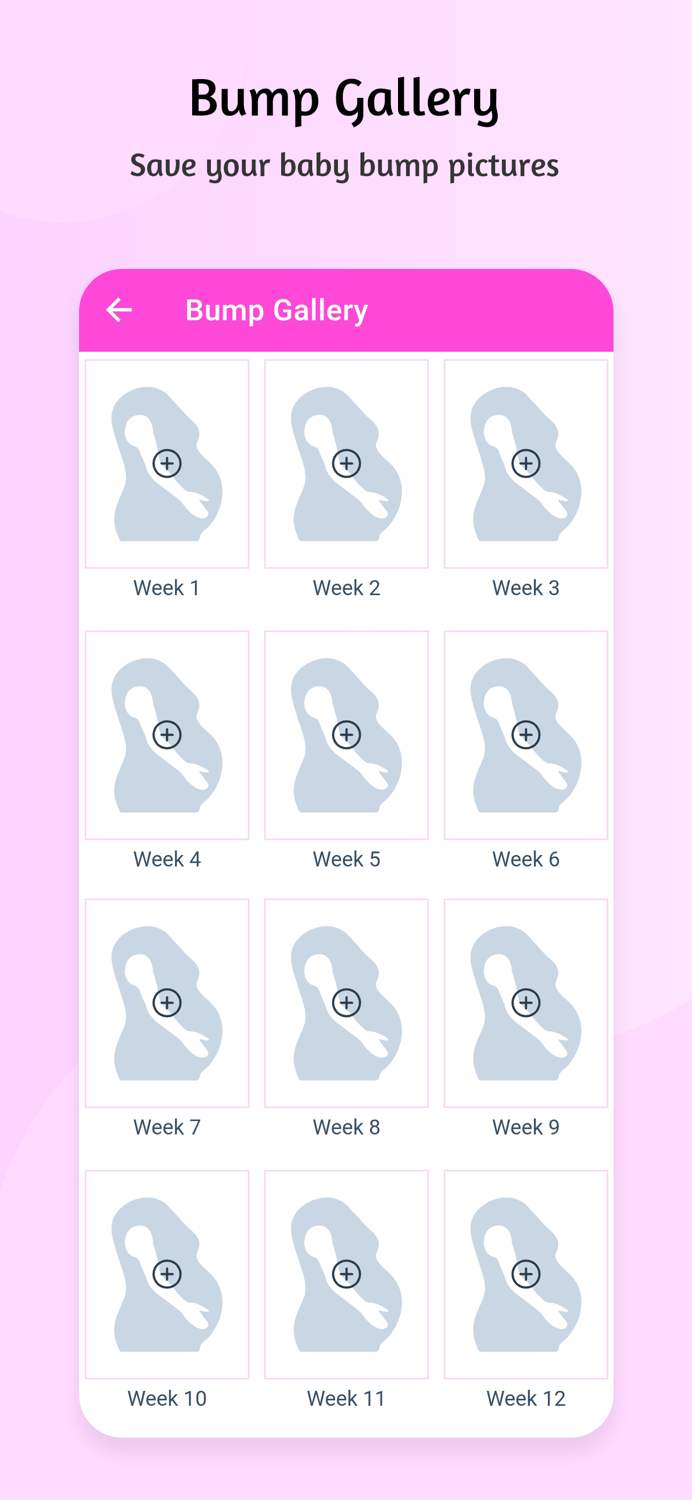Tap the plus icon on Week 3

pos(526,463)
